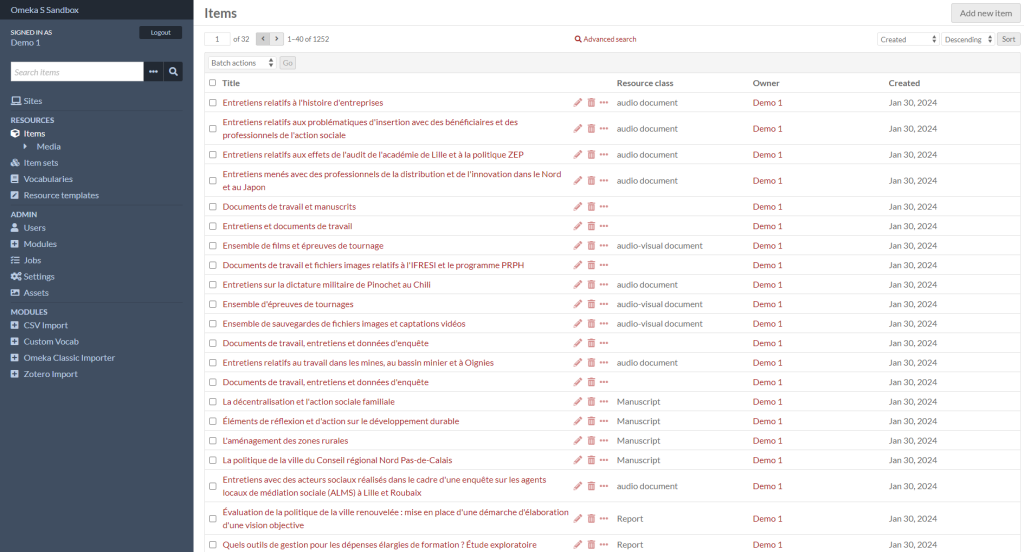Open the Batch actions dropdown

click(242, 63)
